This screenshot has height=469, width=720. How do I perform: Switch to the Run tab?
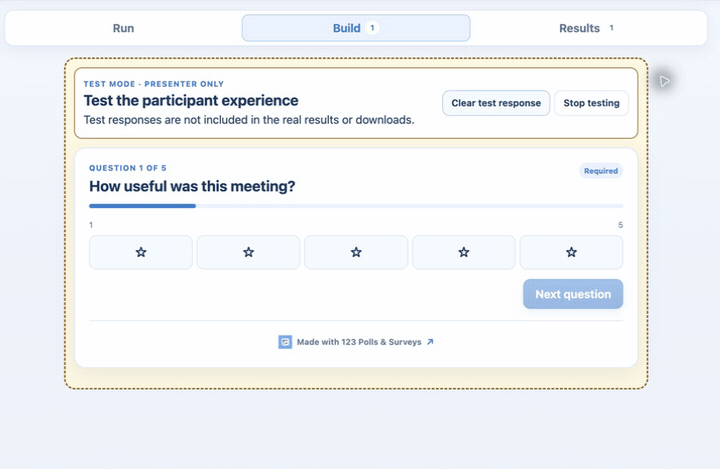coord(124,28)
